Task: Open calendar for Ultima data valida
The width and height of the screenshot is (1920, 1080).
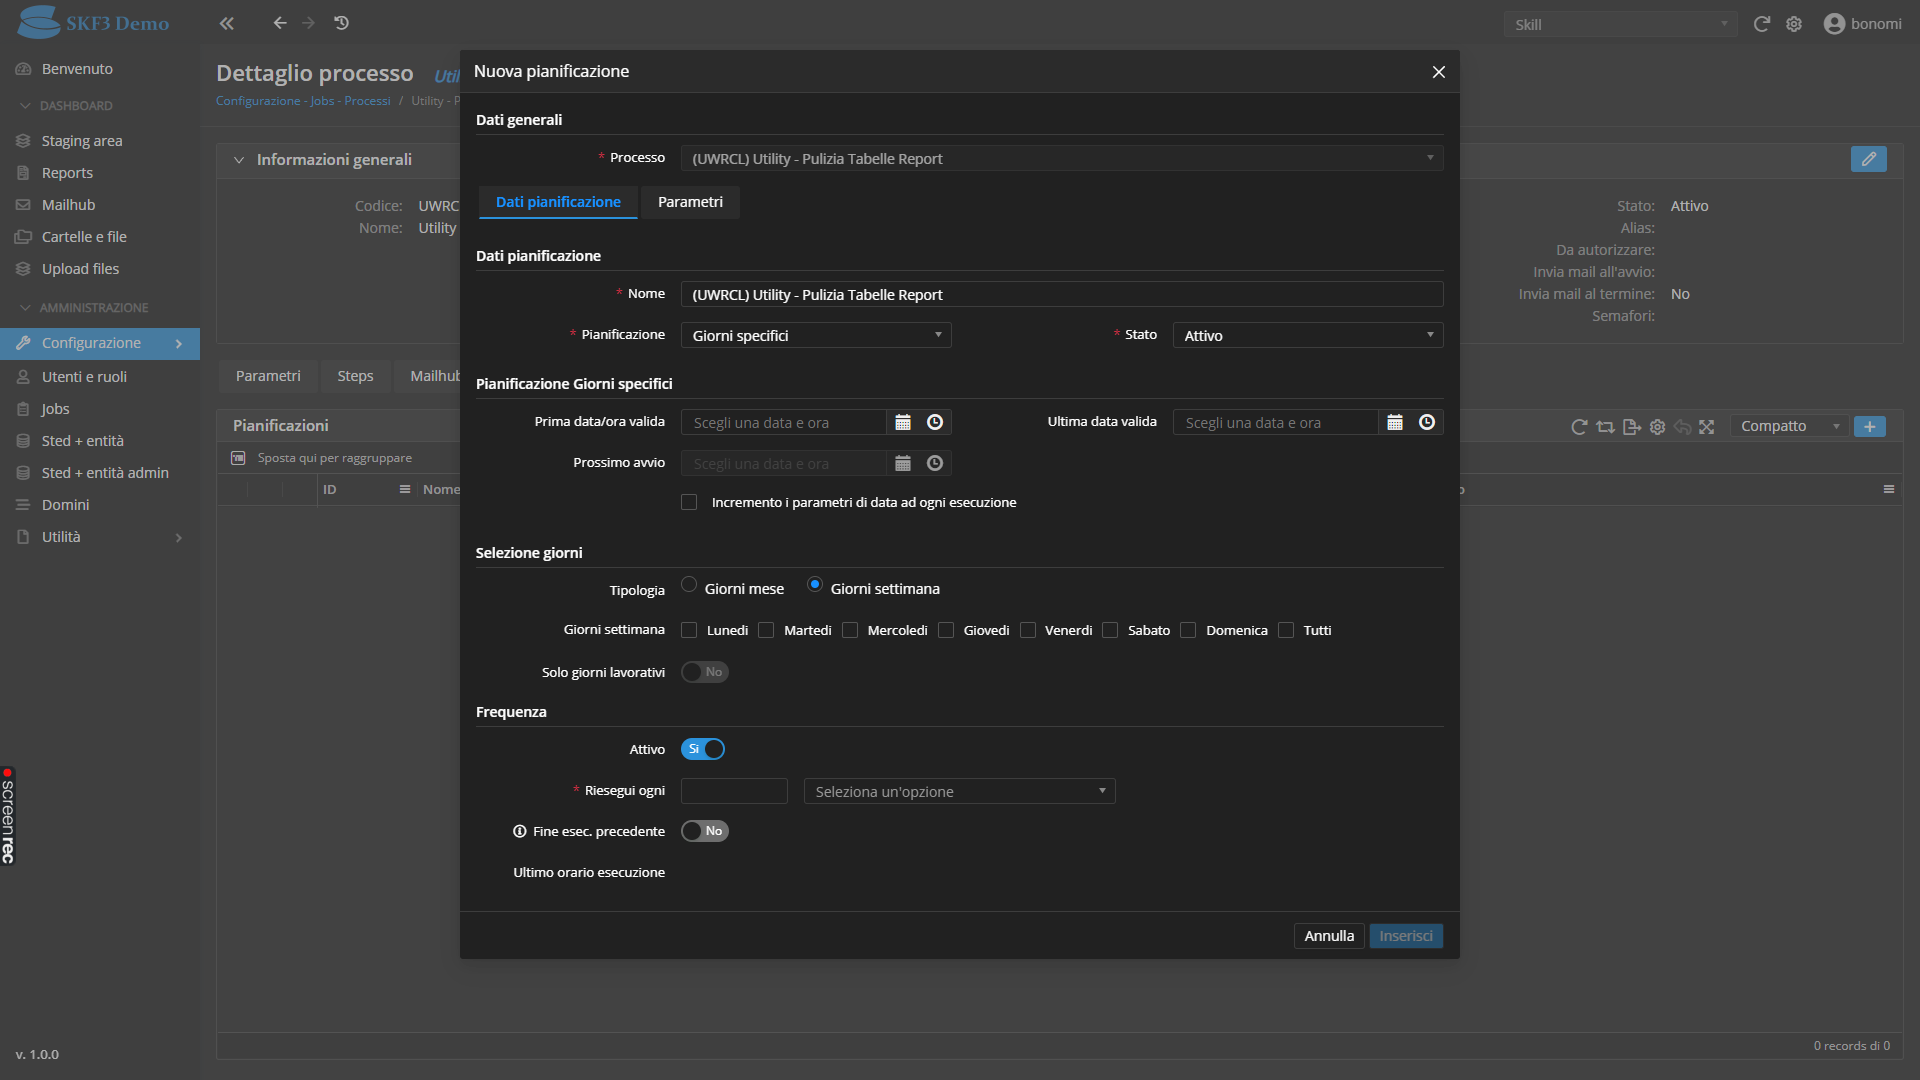Action: [1395, 422]
